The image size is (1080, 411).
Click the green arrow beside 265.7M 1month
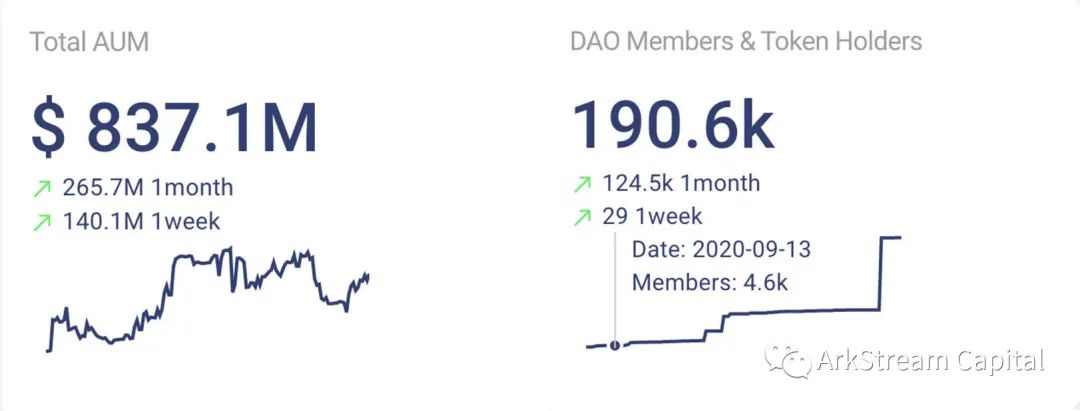tap(42, 188)
